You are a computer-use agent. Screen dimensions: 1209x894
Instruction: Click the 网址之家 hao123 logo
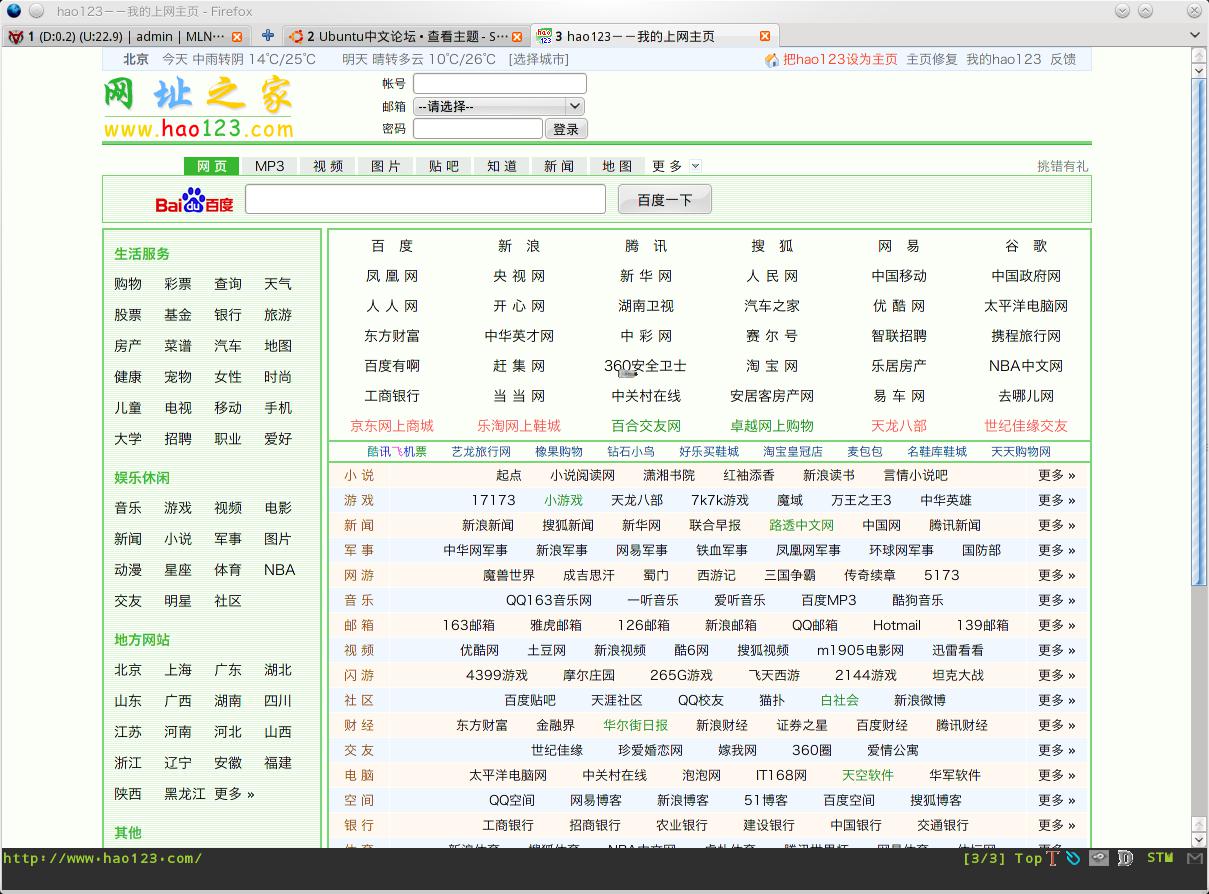198,107
